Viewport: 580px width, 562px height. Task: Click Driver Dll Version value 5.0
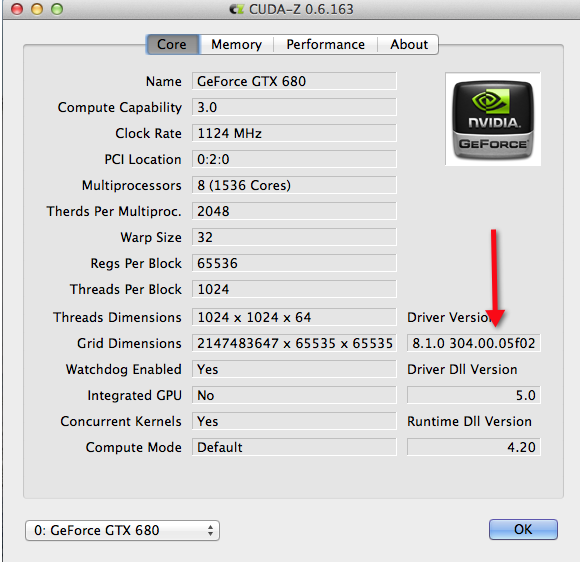[x=473, y=395]
